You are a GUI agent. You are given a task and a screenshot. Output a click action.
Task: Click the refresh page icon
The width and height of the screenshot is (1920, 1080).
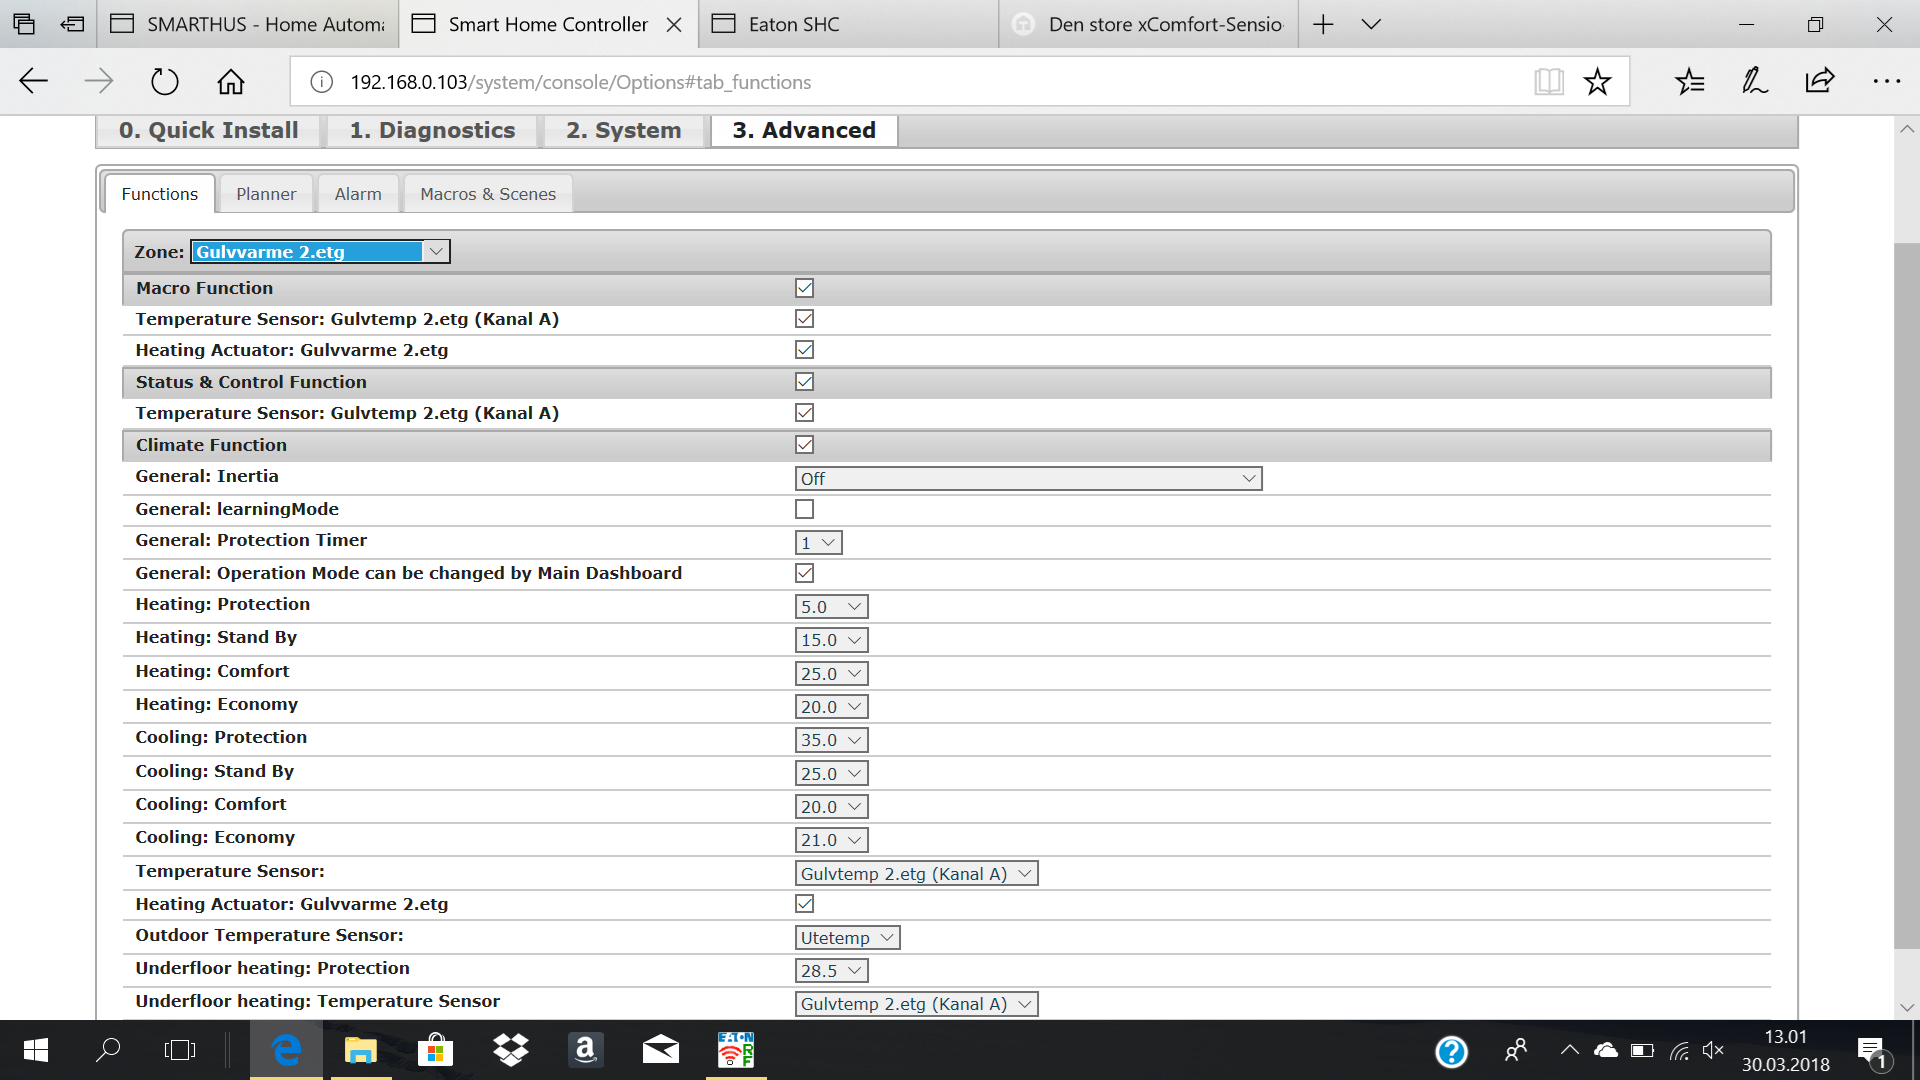(162, 82)
